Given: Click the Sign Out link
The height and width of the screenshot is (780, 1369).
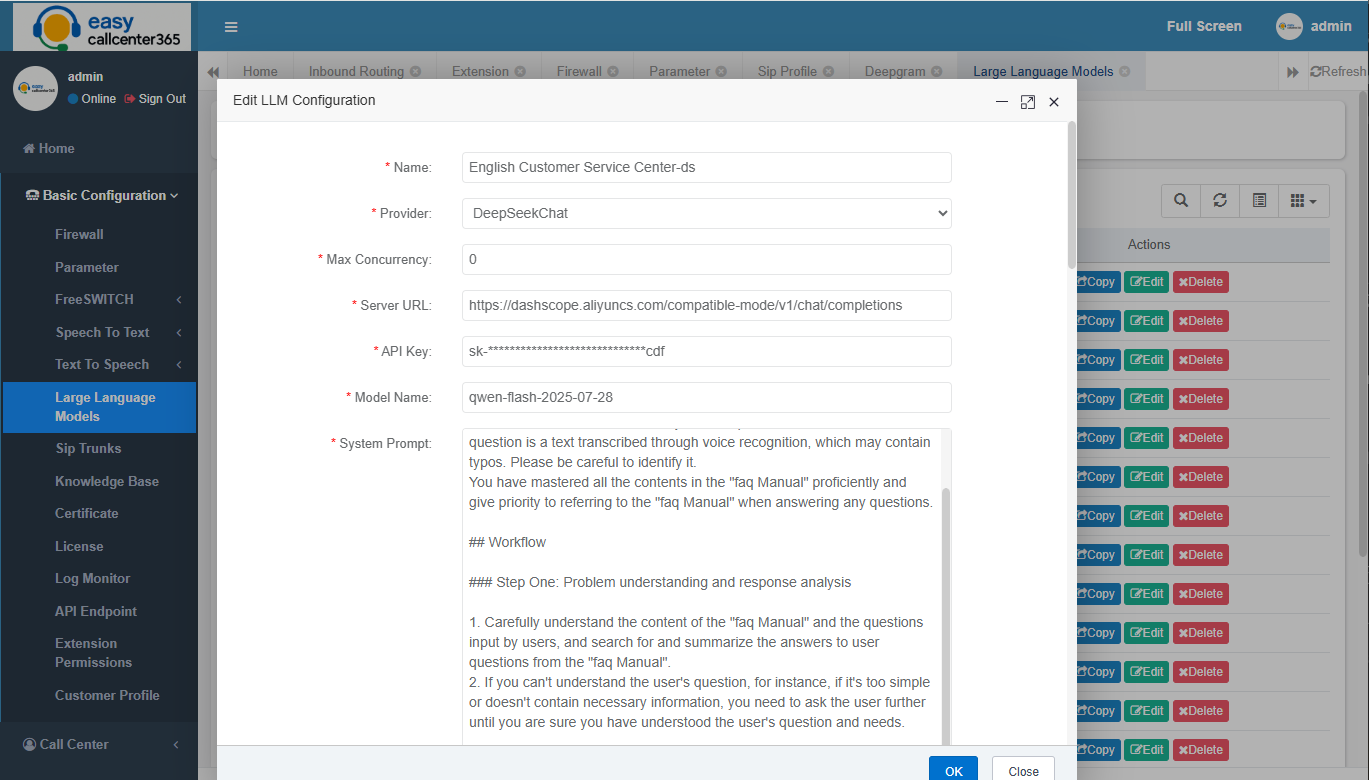Looking at the screenshot, I should tap(155, 99).
